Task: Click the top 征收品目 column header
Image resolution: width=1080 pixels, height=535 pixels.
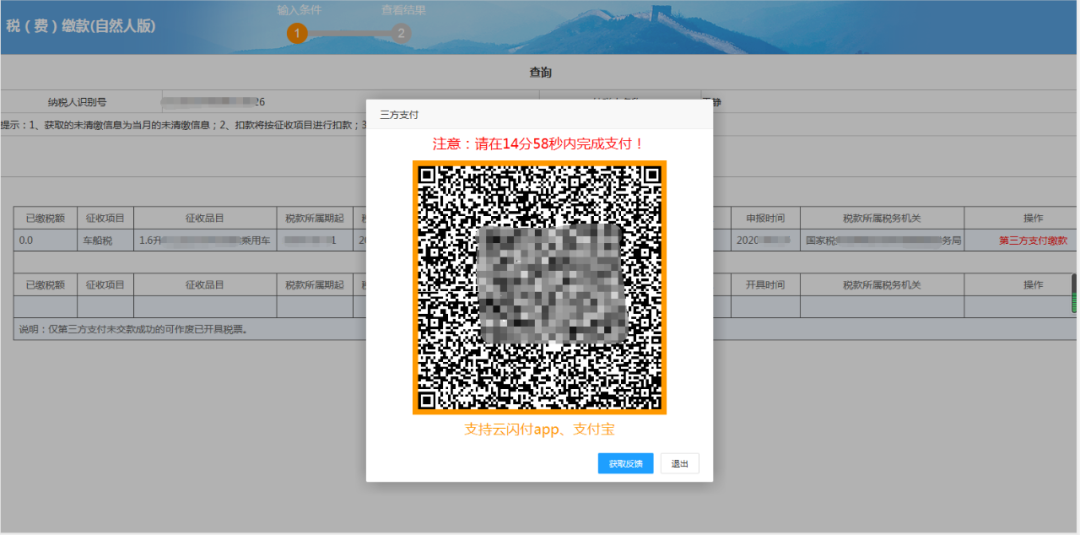Action: pos(205,218)
